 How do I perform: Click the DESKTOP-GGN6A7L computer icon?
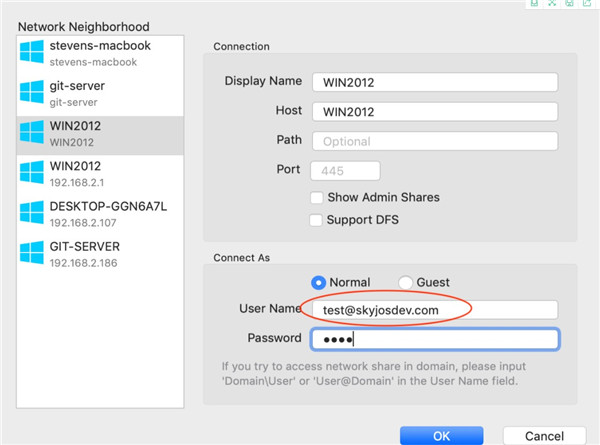(x=33, y=213)
